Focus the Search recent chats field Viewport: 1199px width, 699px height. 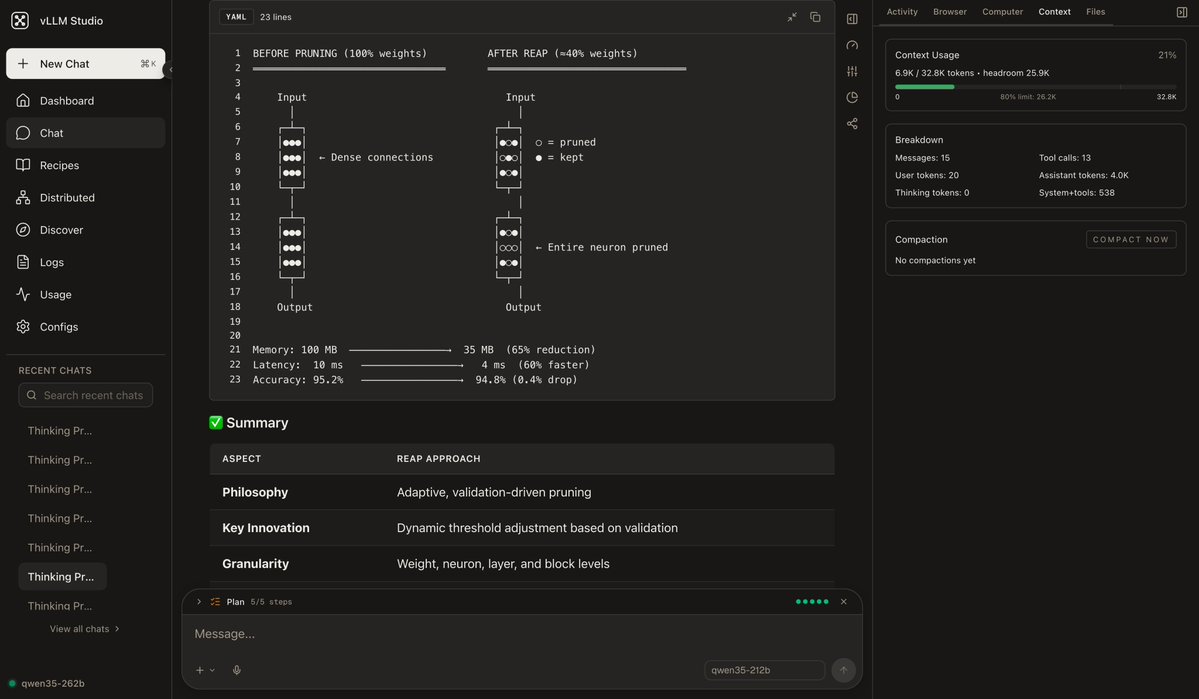point(86,395)
